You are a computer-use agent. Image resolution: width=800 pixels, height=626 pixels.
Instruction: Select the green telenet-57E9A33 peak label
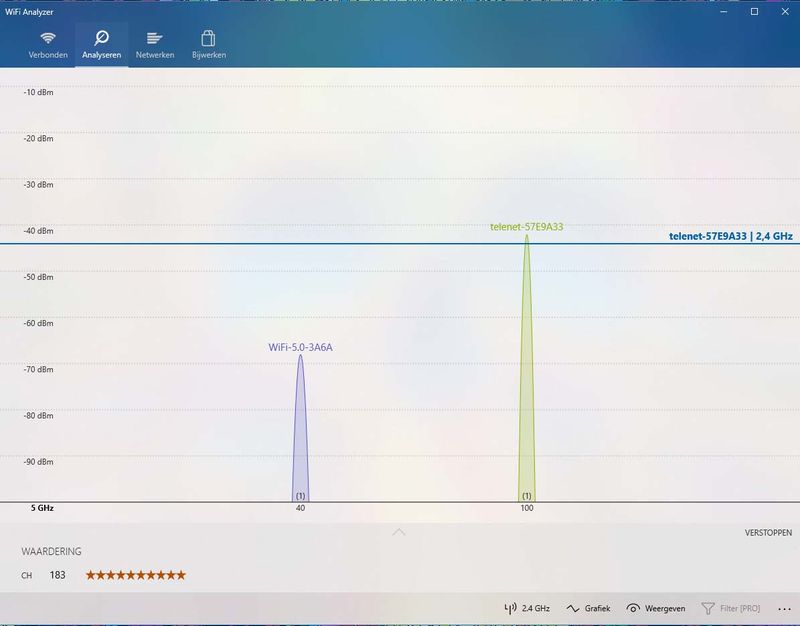[x=526, y=226]
